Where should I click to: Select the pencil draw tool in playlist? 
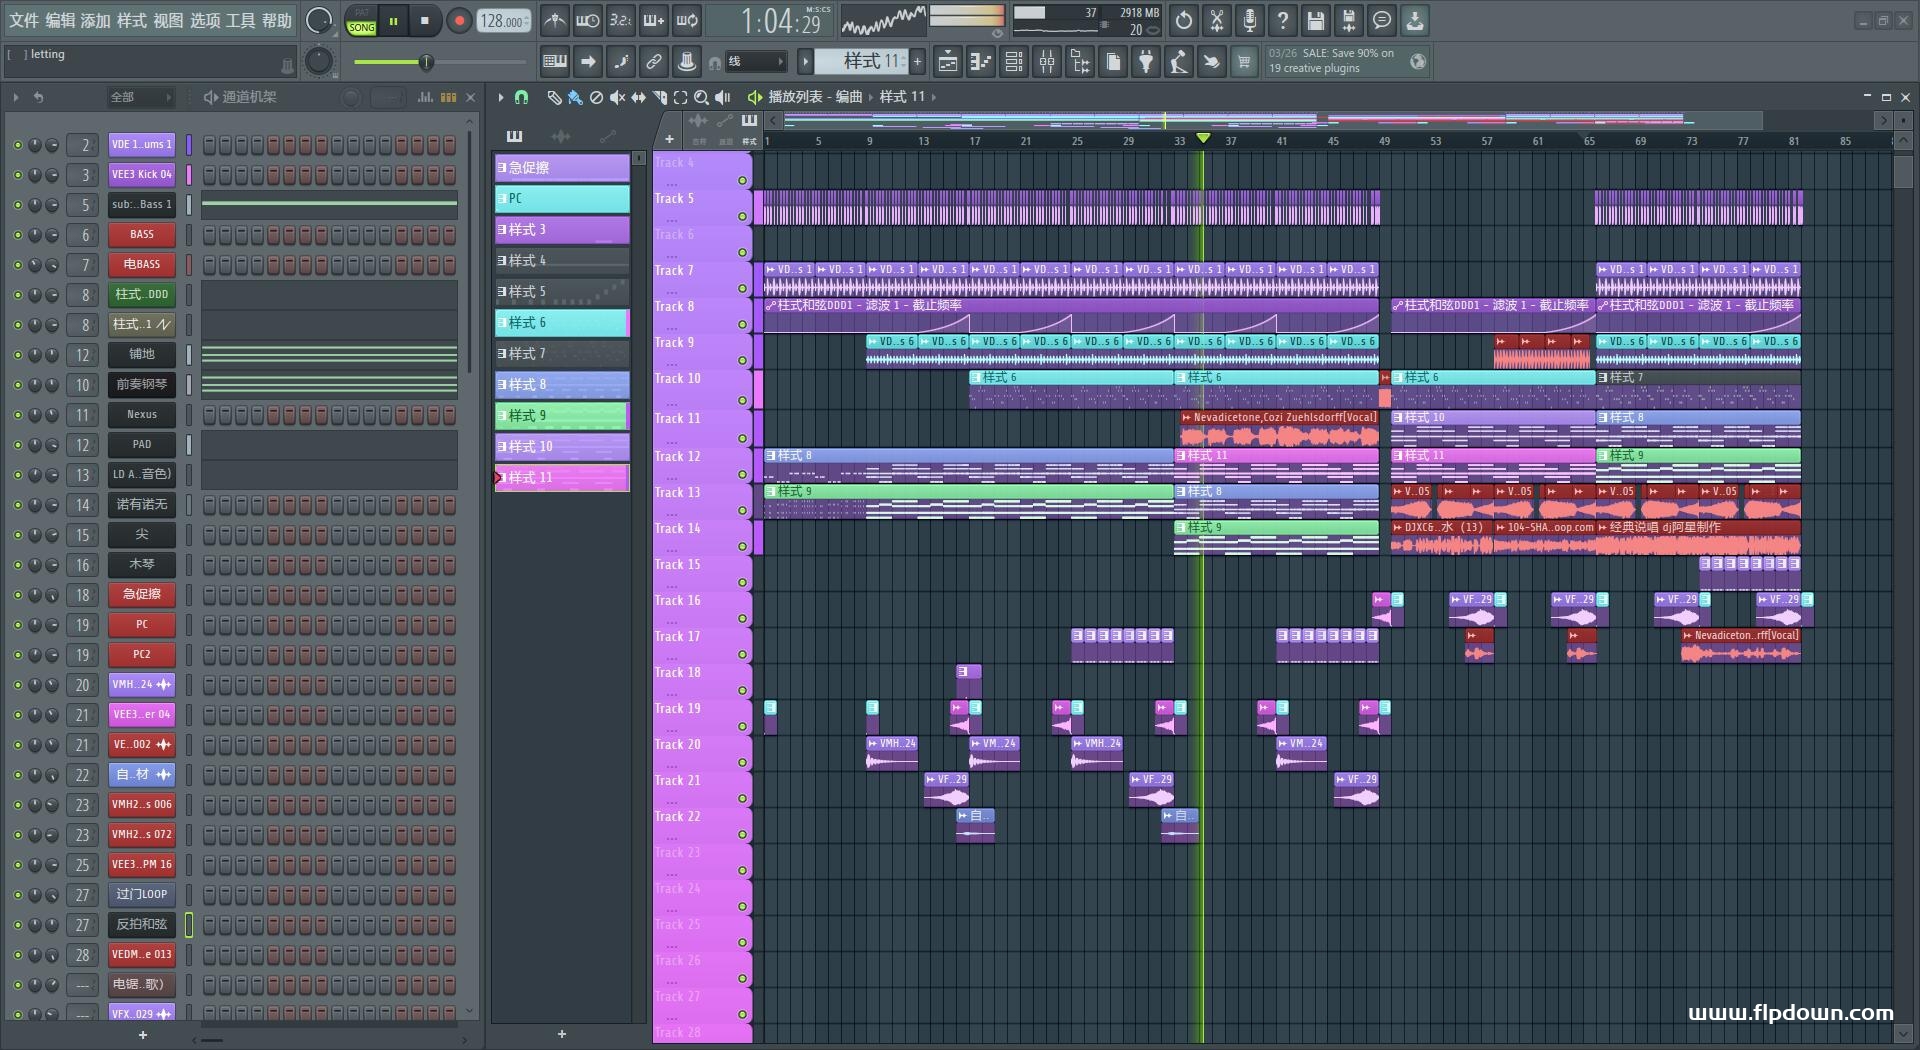[553, 97]
